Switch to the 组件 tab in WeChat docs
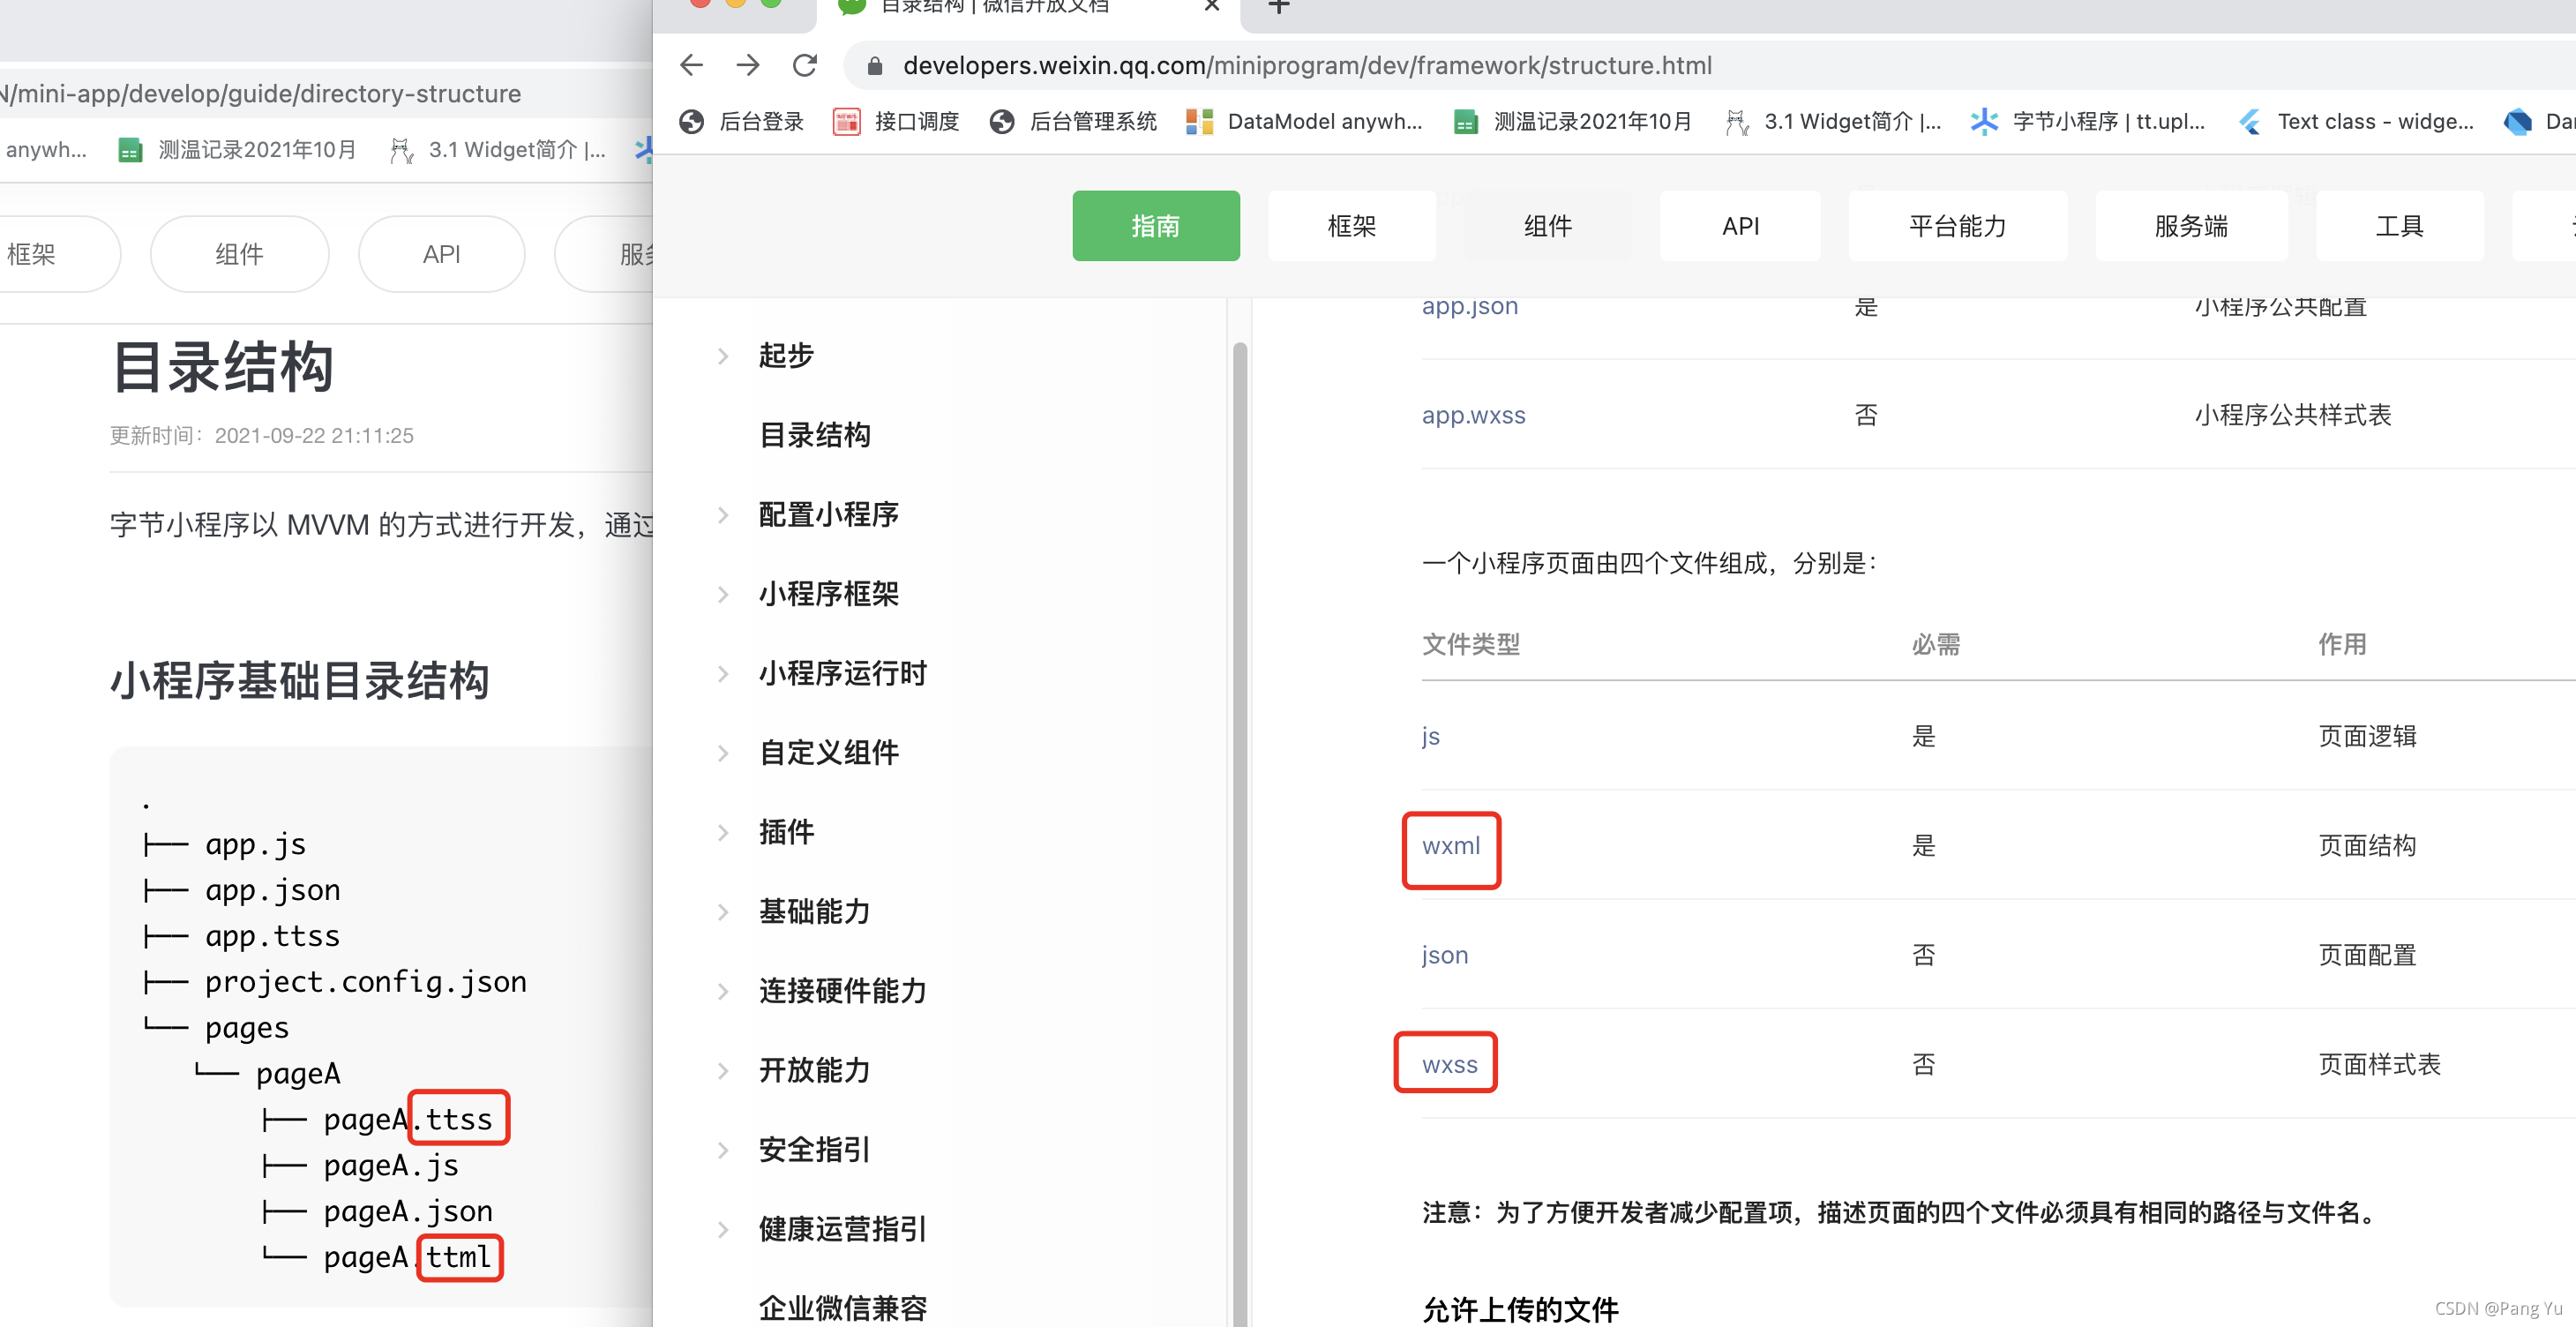 [x=1547, y=226]
